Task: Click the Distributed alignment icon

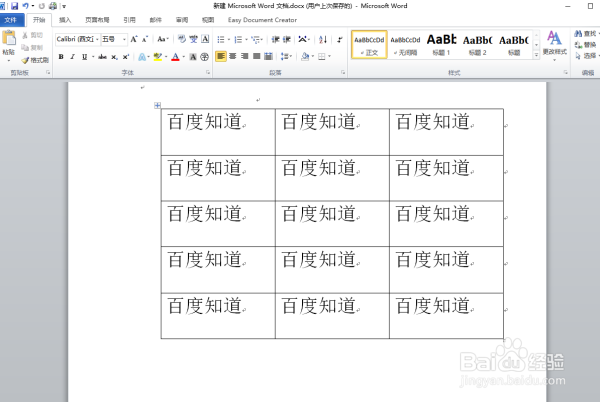Action: (x=269, y=57)
